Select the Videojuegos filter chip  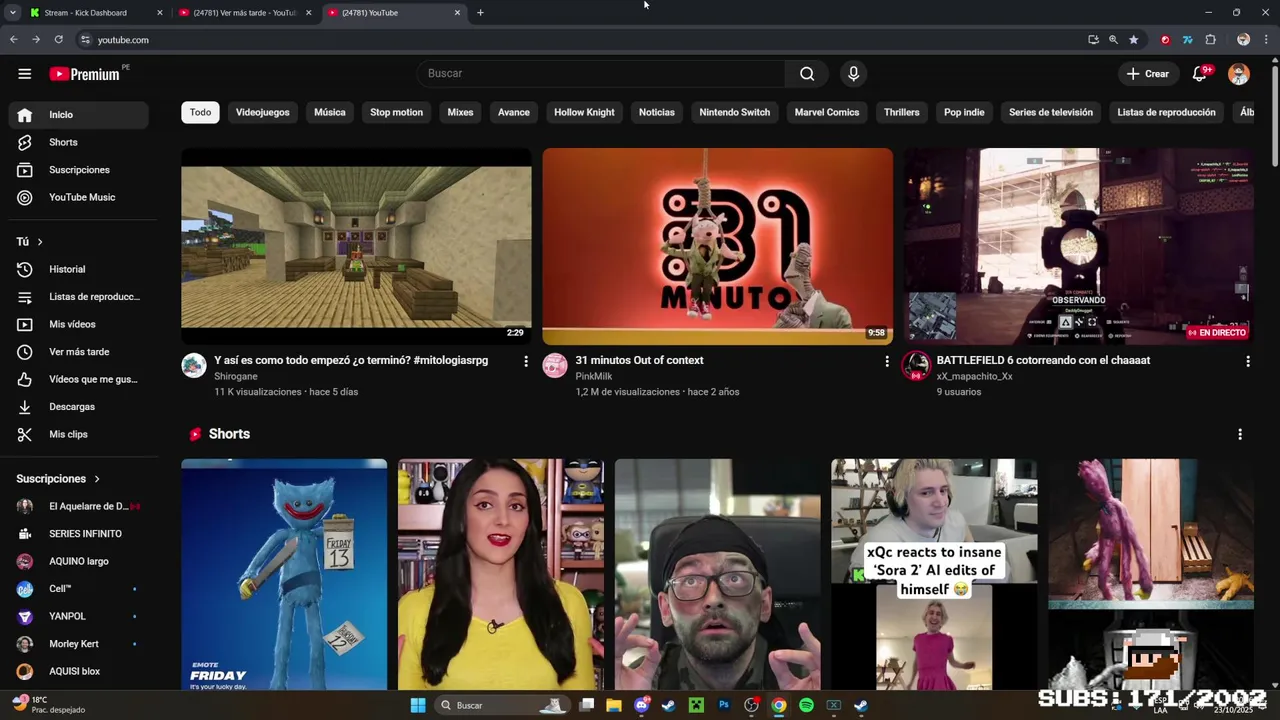pyautogui.click(x=263, y=112)
